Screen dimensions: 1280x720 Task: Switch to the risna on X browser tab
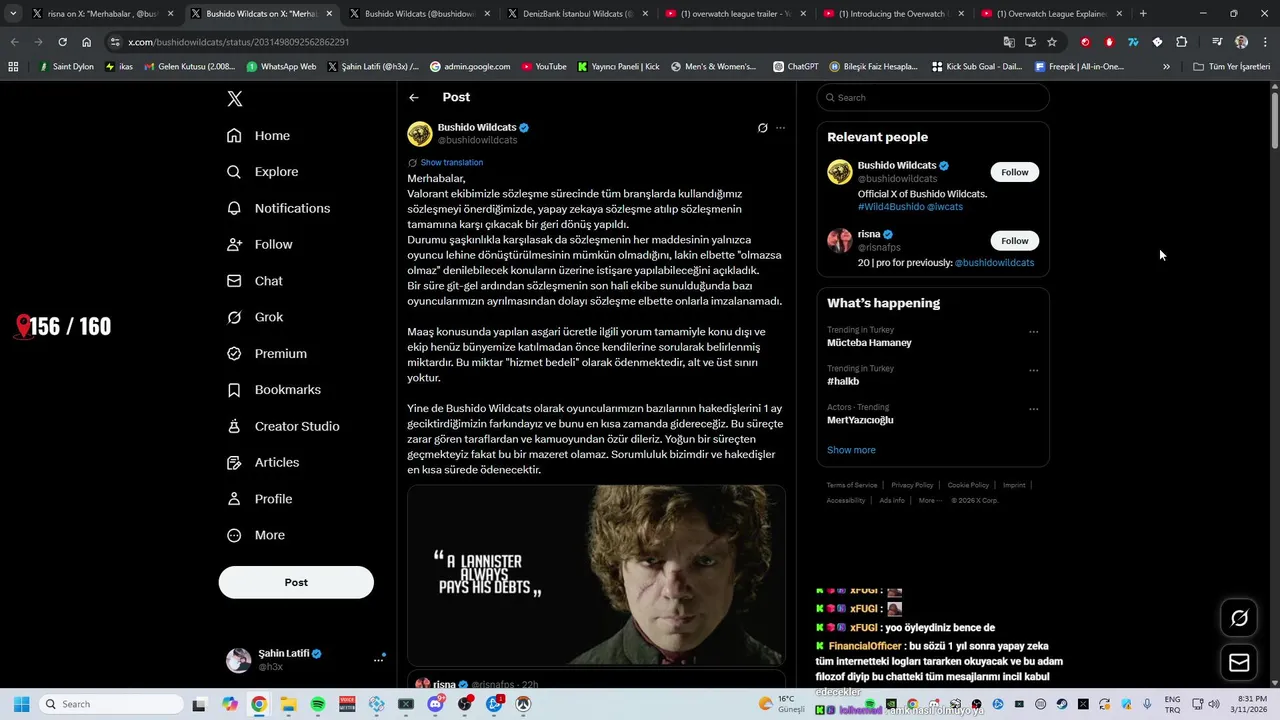coord(104,14)
